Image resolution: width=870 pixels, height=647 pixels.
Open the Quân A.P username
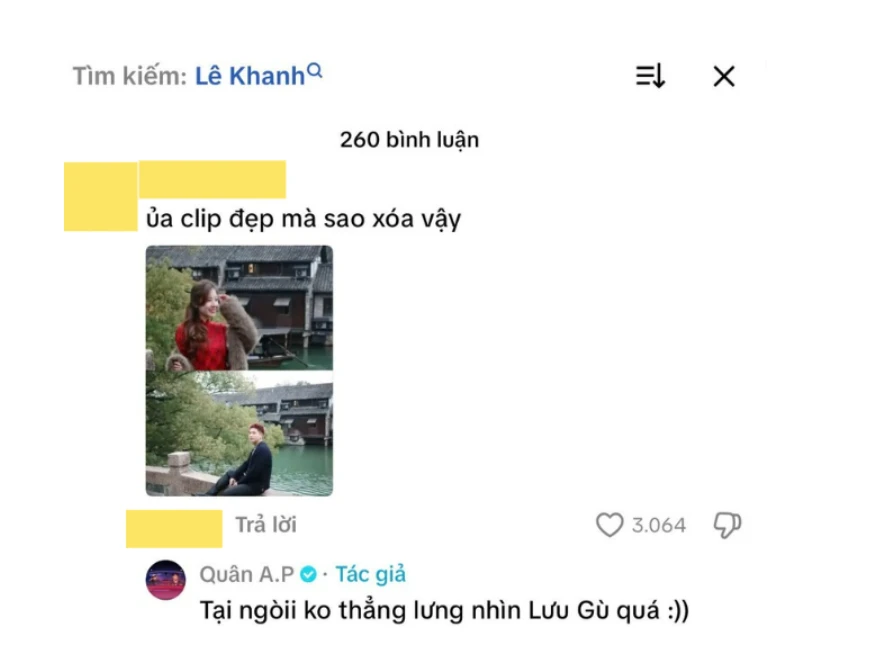247,574
